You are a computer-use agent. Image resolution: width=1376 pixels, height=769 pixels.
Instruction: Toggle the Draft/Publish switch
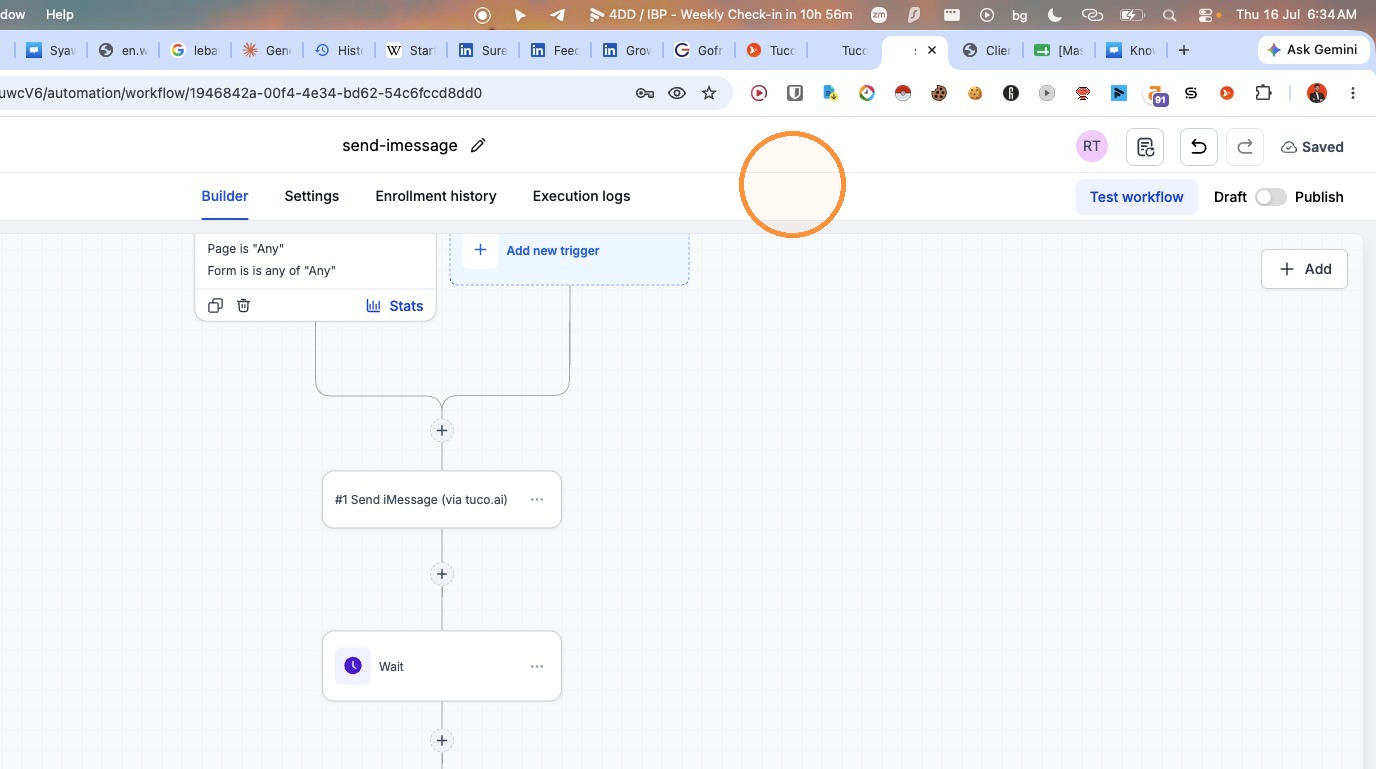pyautogui.click(x=1270, y=197)
